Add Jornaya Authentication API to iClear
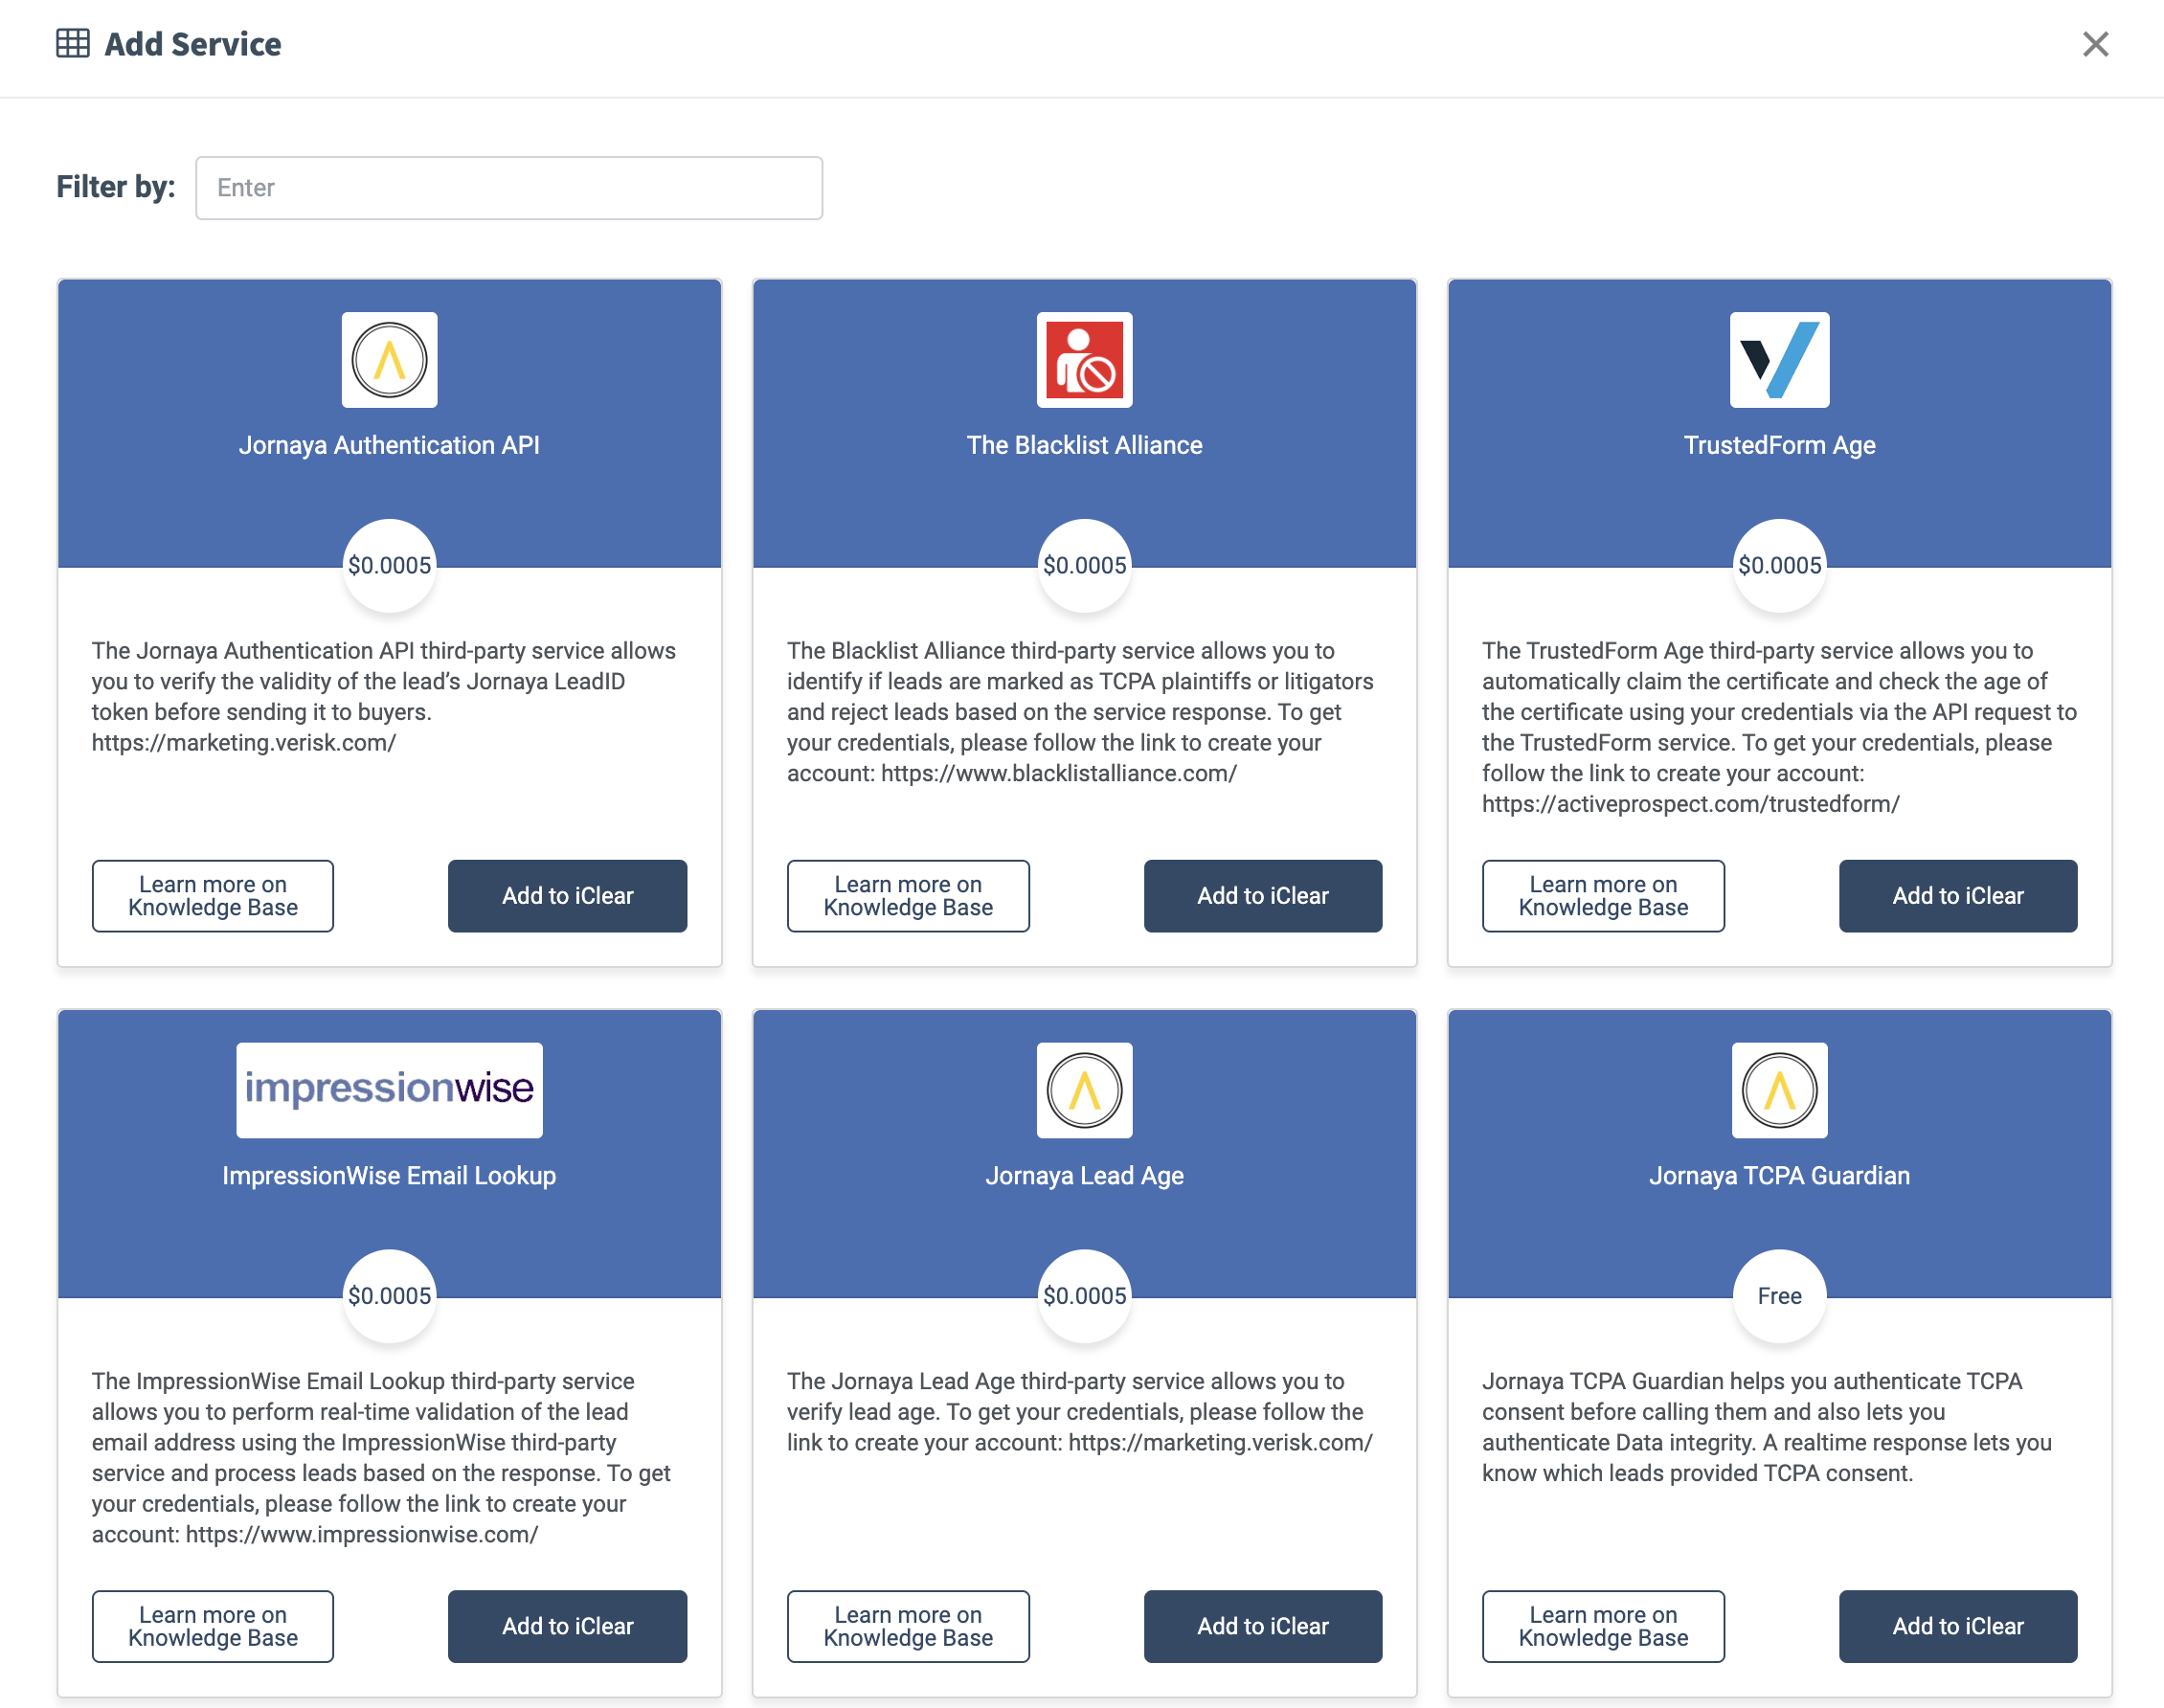 [567, 896]
